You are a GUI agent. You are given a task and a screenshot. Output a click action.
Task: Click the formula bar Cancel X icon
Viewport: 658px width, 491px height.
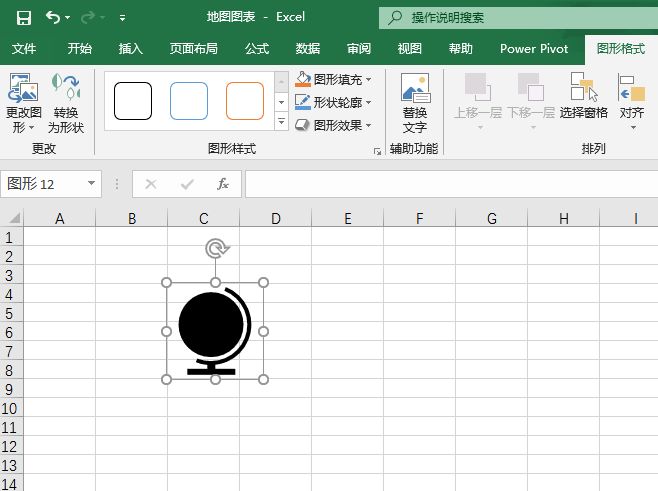pos(151,184)
